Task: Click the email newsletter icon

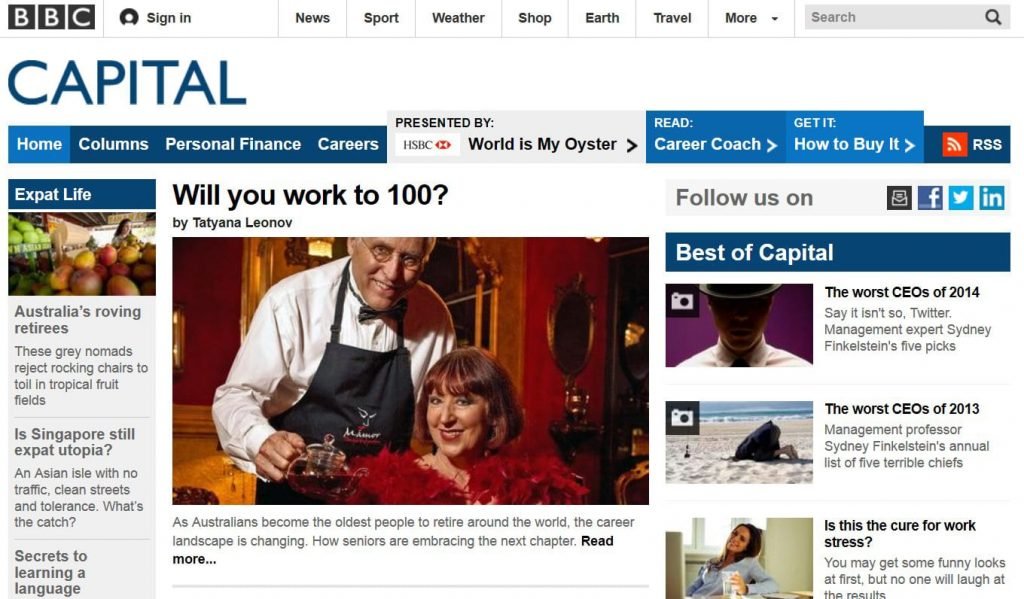Action: click(899, 197)
